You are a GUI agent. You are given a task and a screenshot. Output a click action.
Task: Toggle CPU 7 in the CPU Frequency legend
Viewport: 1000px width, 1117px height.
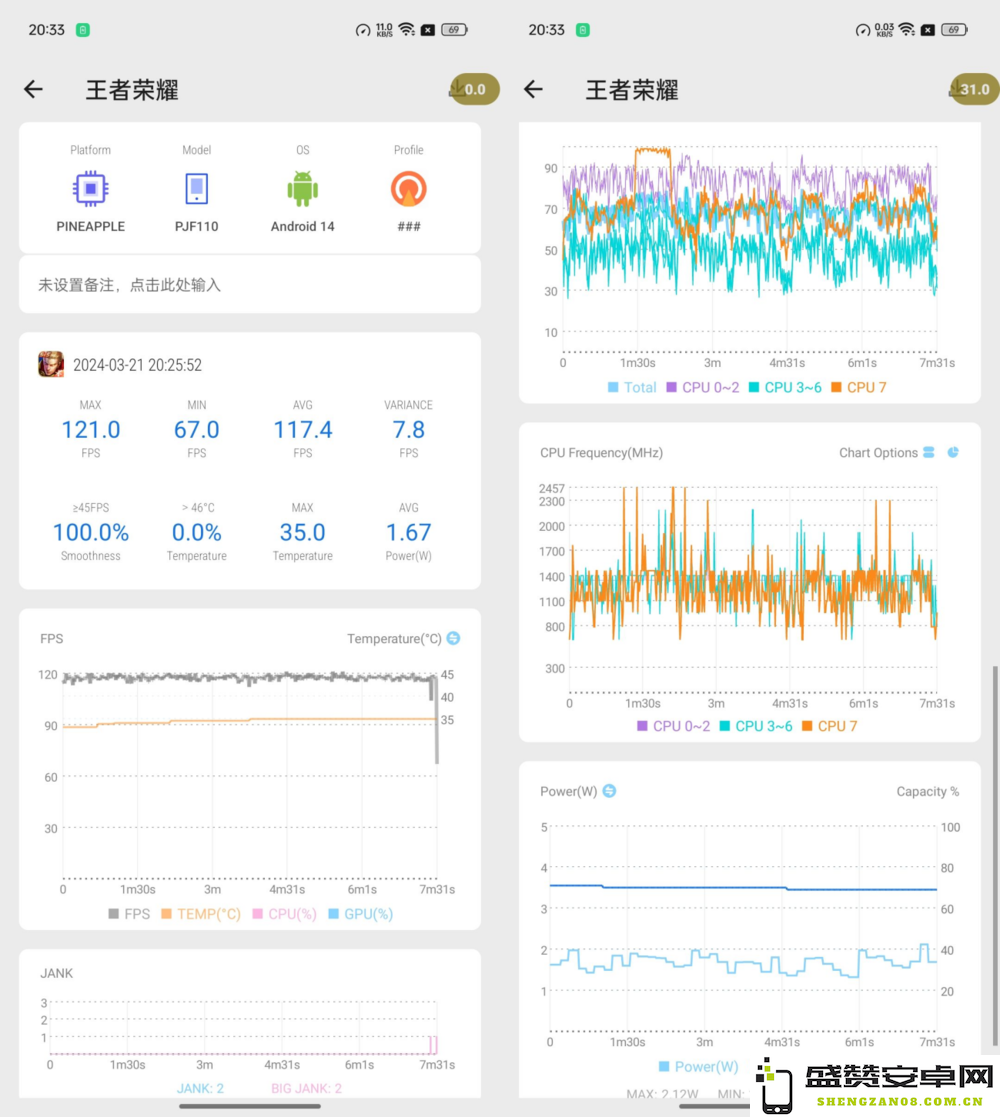[x=830, y=726]
